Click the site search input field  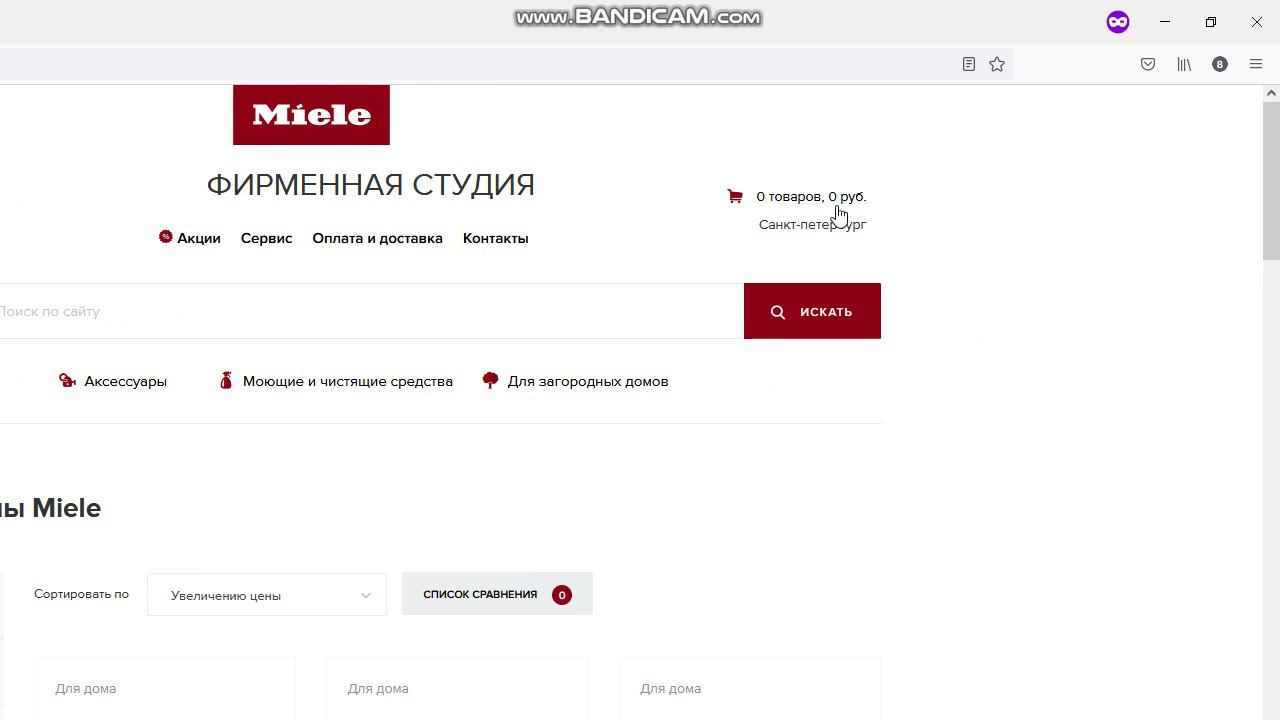[x=370, y=311]
